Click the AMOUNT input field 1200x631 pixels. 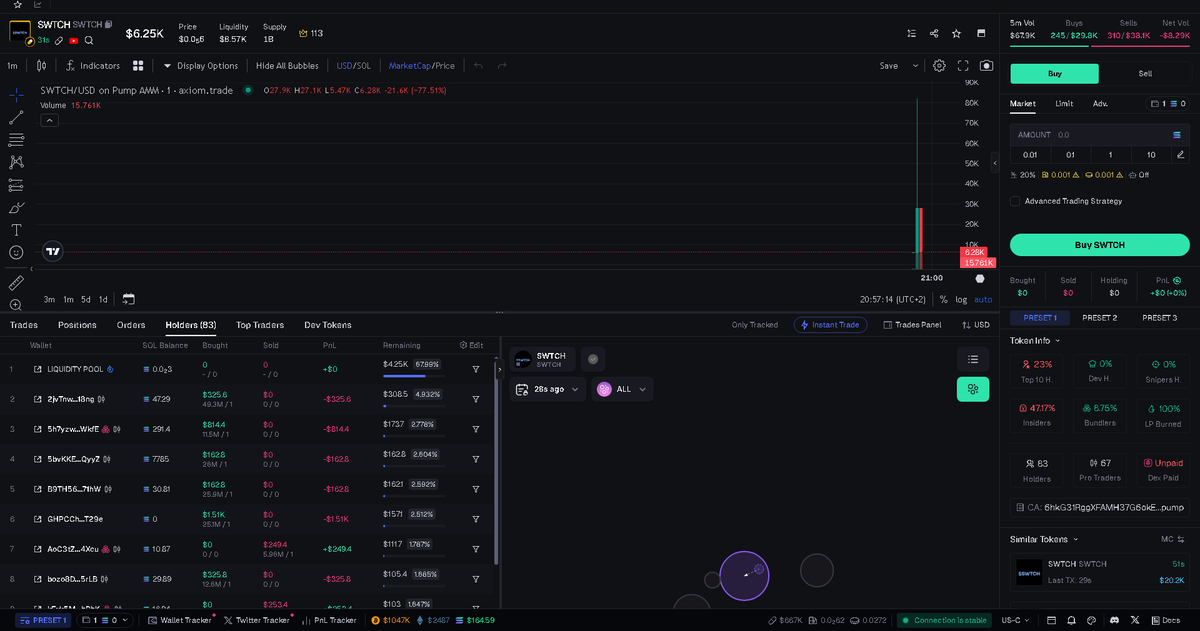click(1099, 134)
